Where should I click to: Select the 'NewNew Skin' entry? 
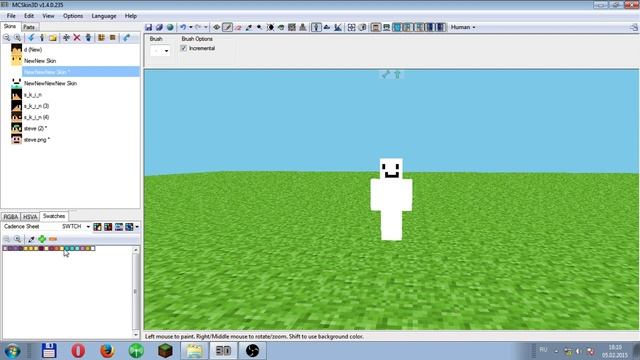click(40, 61)
